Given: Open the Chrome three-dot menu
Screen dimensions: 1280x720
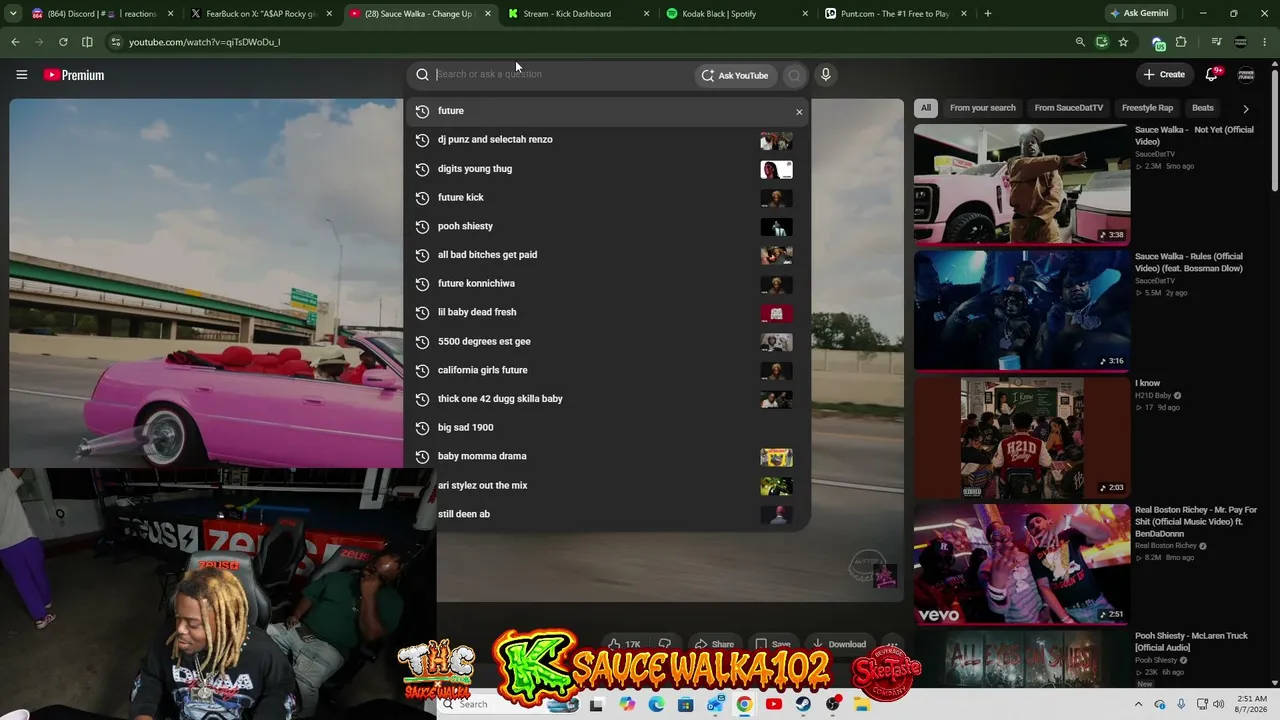Looking at the screenshot, I should pyautogui.click(x=1265, y=42).
